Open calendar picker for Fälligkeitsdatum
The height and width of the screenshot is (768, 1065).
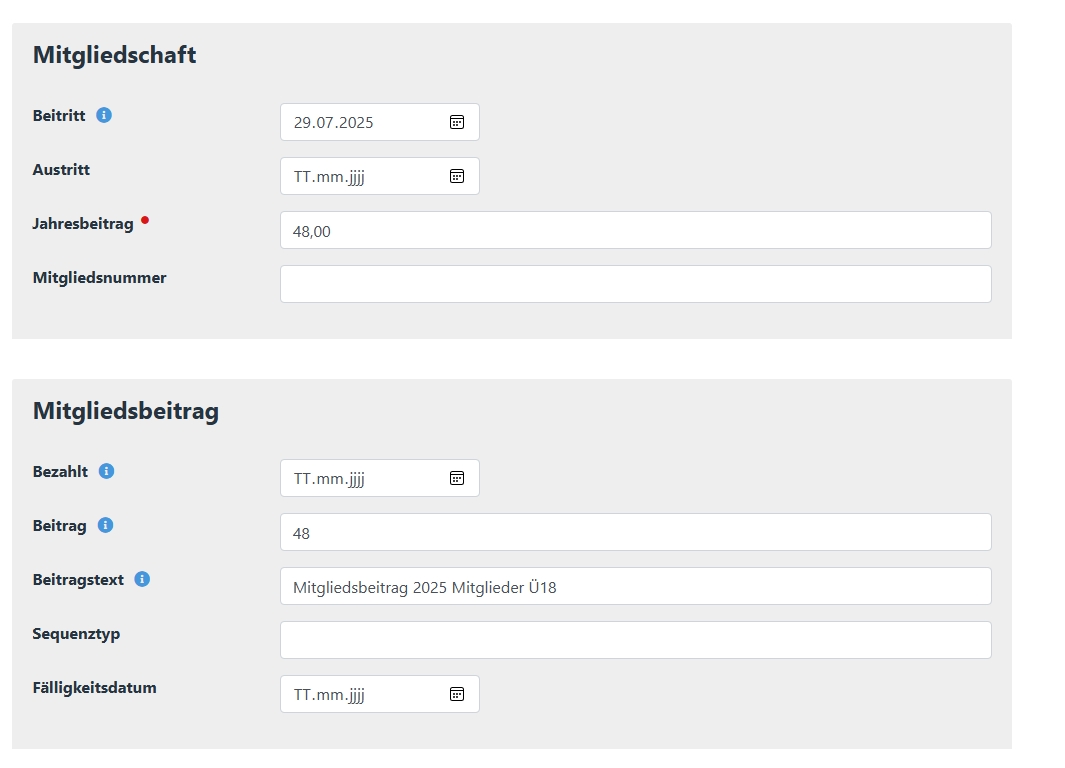coord(457,694)
